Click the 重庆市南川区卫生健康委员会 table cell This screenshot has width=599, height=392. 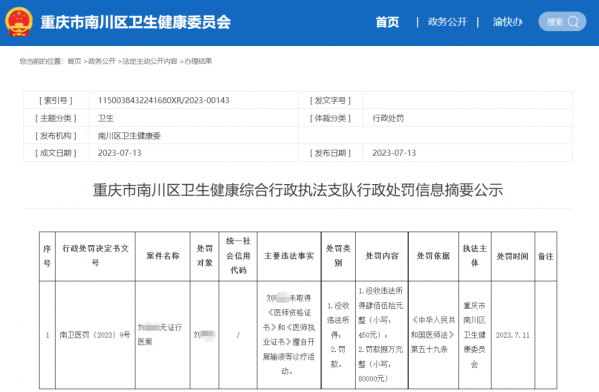click(x=475, y=335)
